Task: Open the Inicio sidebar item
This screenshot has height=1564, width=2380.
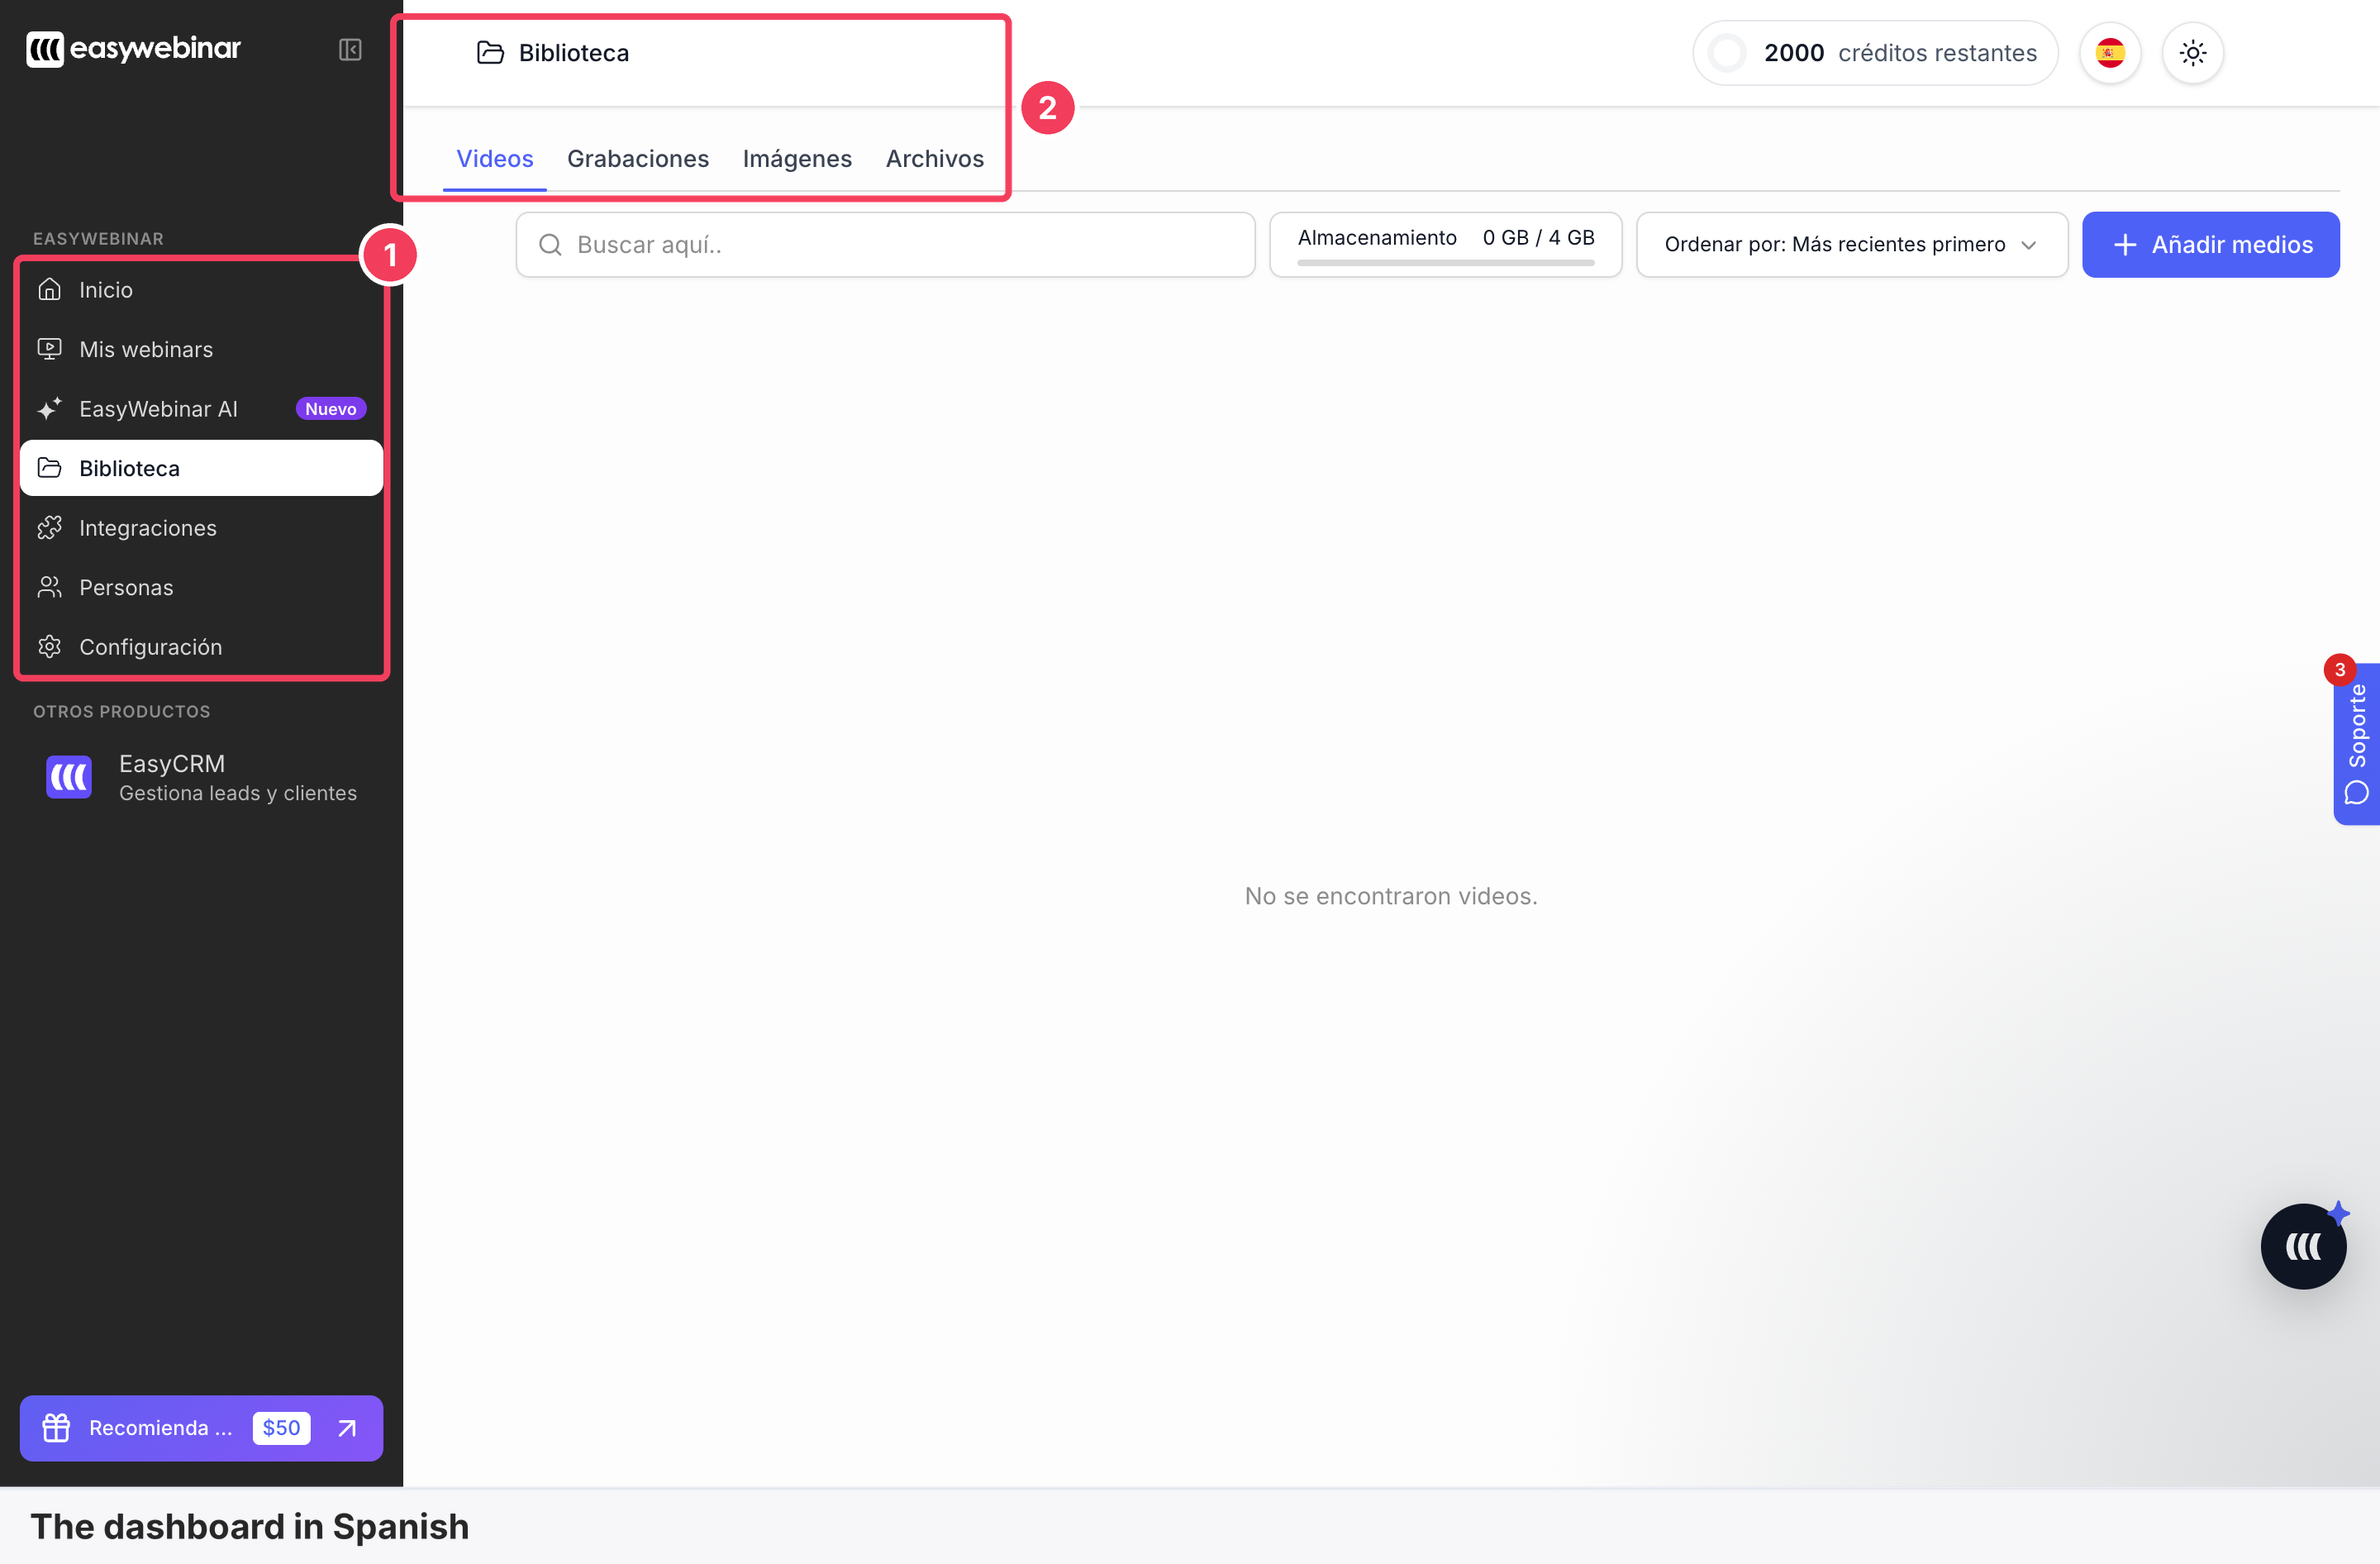Action: coord(201,290)
